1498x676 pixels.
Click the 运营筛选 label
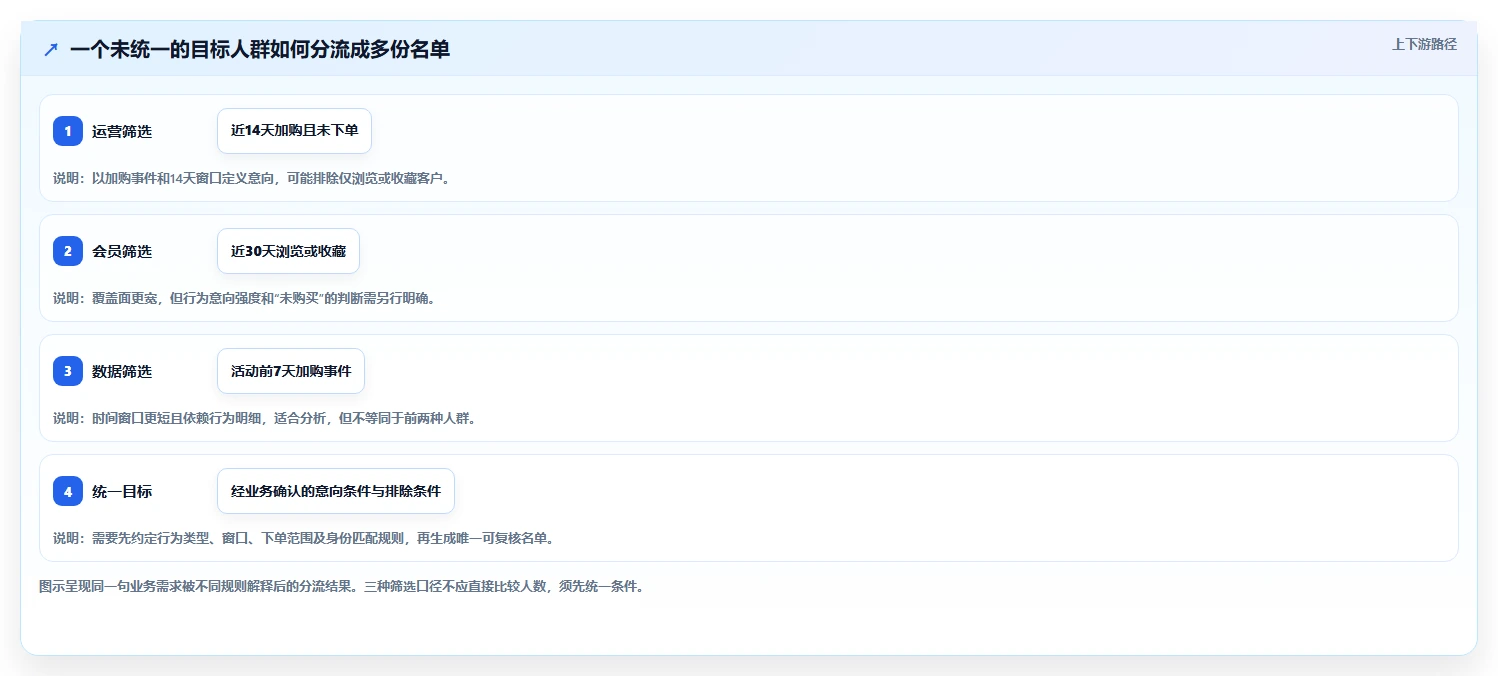tap(122, 131)
